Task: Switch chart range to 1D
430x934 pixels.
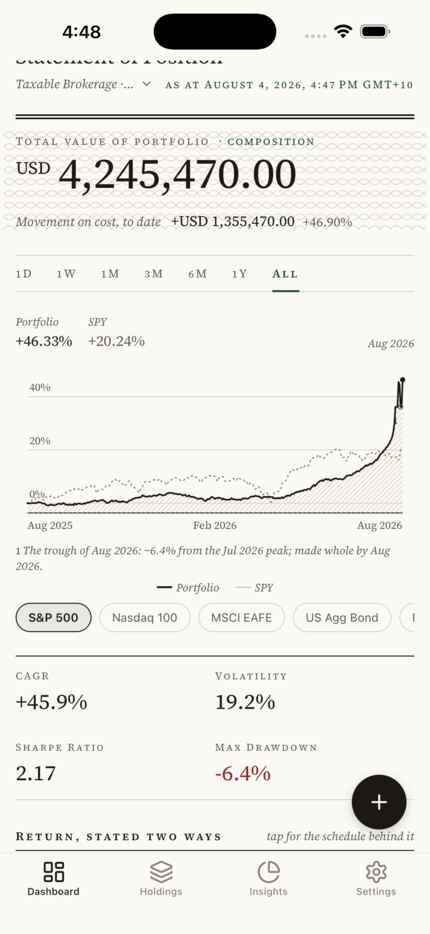Action: click(24, 274)
